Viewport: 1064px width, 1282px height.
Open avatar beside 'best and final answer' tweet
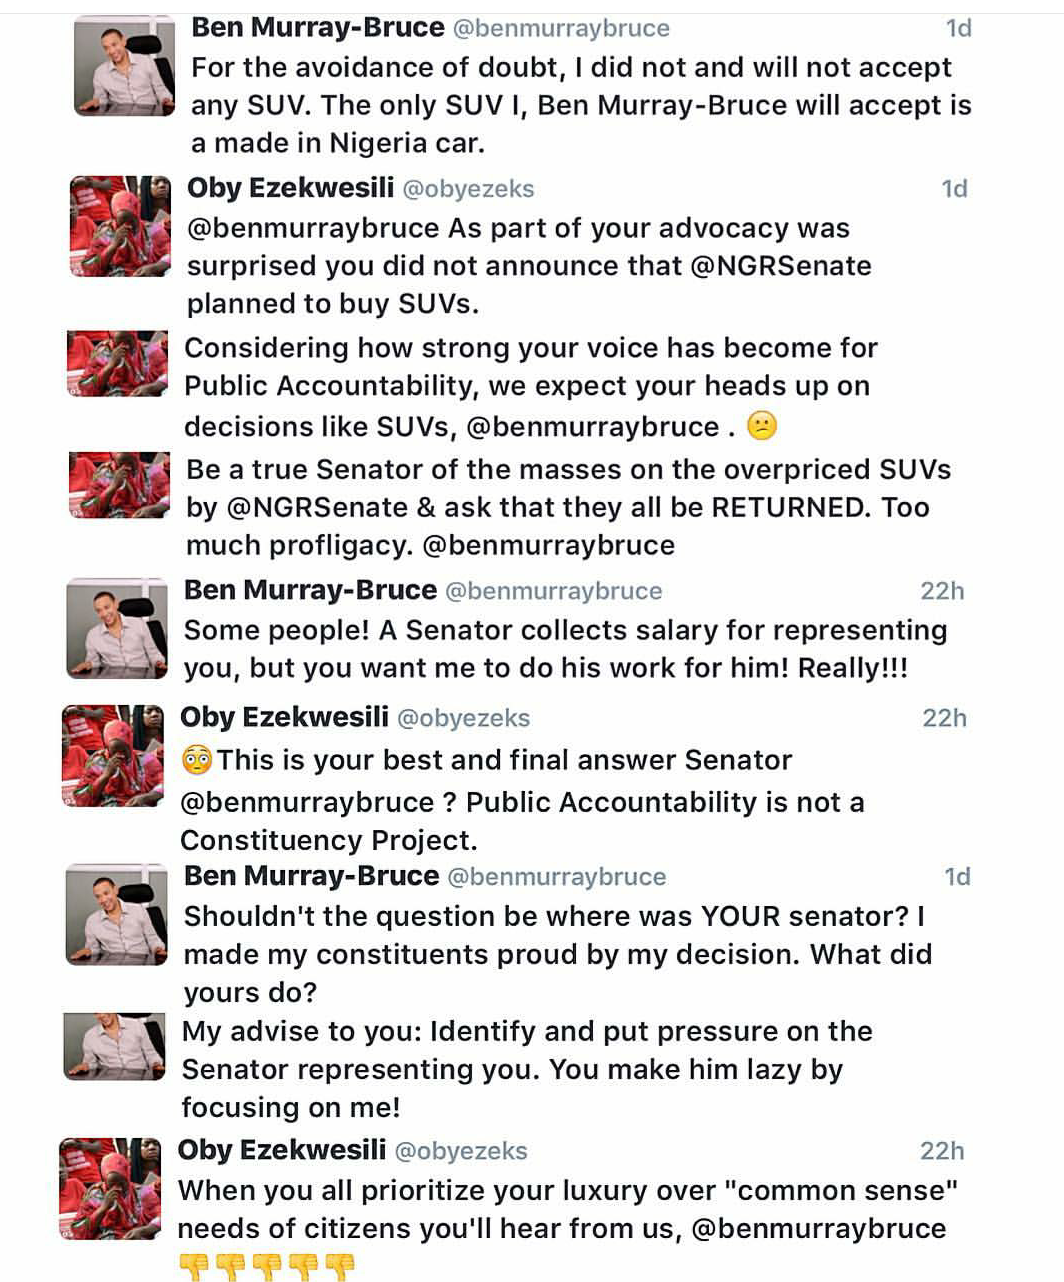click(x=113, y=755)
